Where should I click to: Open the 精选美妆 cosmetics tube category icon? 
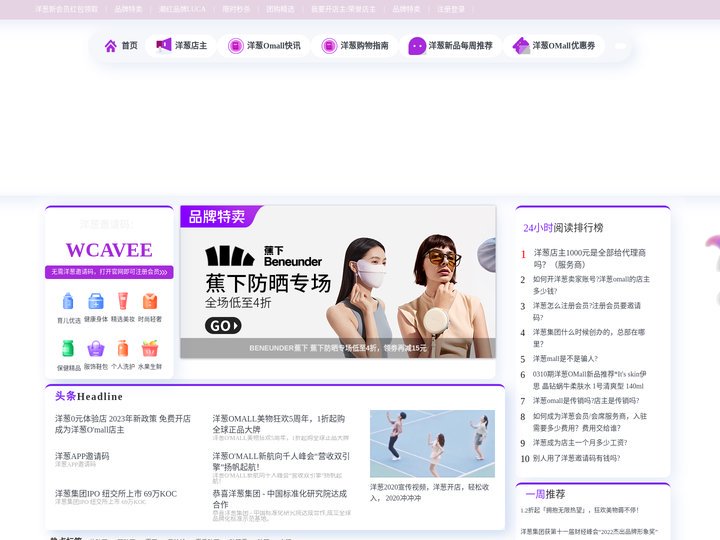point(123,301)
